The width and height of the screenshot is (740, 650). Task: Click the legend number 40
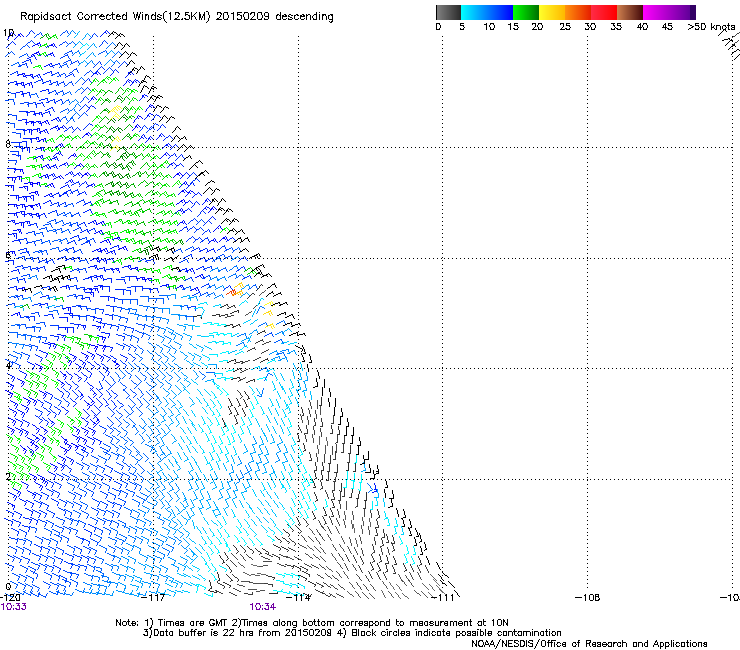(x=642, y=27)
